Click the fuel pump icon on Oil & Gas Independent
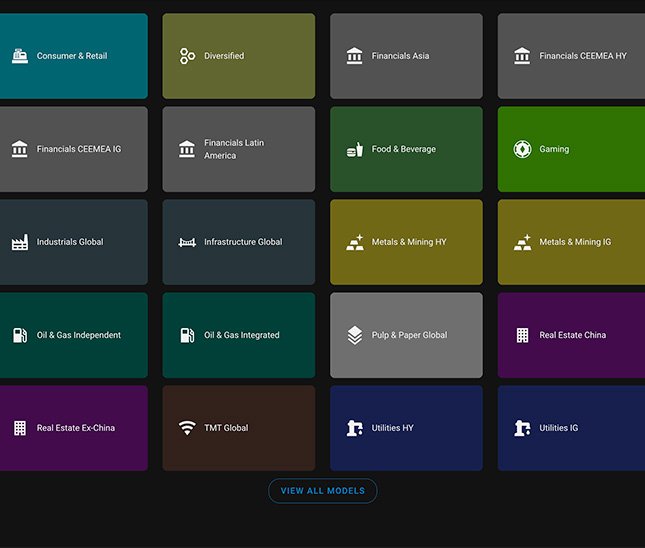The width and height of the screenshot is (645, 548). pyautogui.click(x=19, y=335)
